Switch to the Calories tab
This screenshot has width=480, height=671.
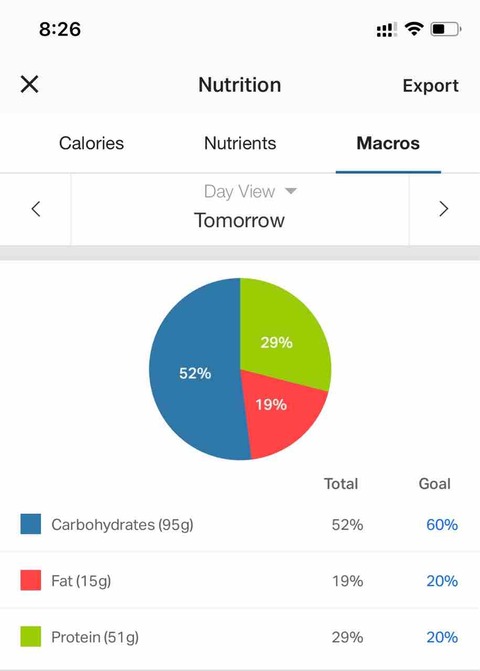(91, 143)
